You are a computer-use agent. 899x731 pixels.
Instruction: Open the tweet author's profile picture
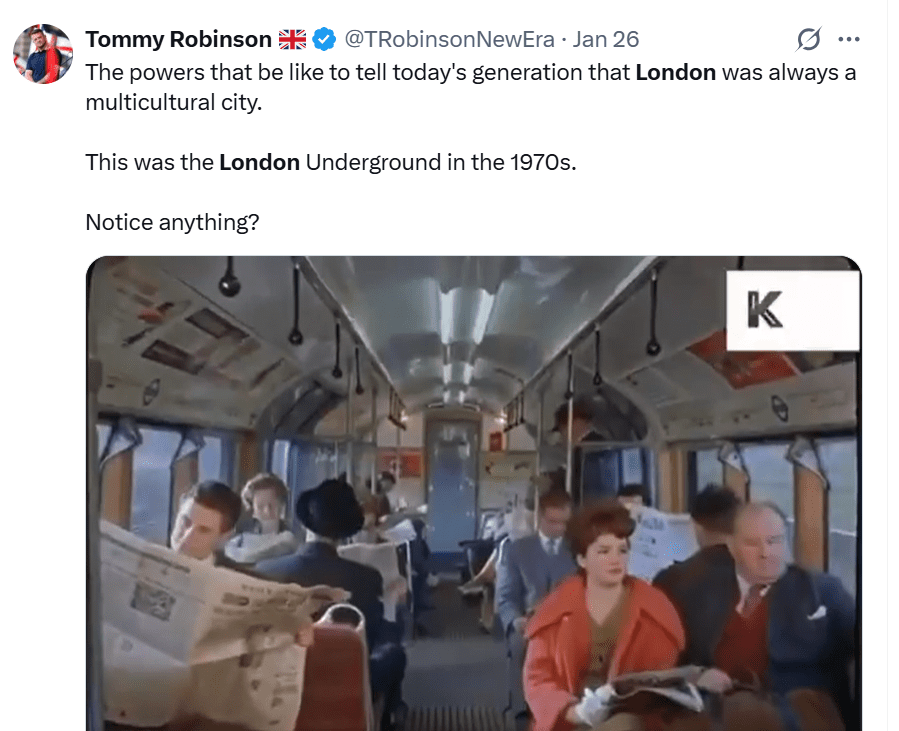43,54
